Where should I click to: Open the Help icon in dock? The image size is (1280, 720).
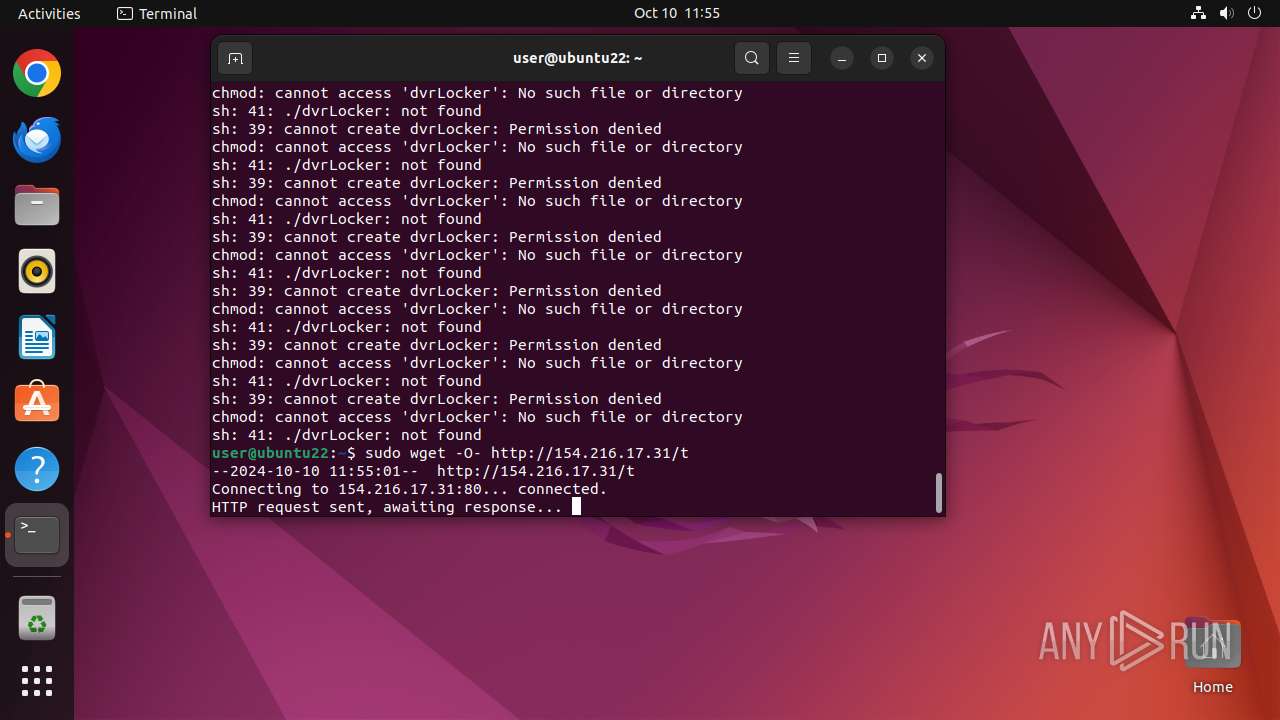point(37,469)
